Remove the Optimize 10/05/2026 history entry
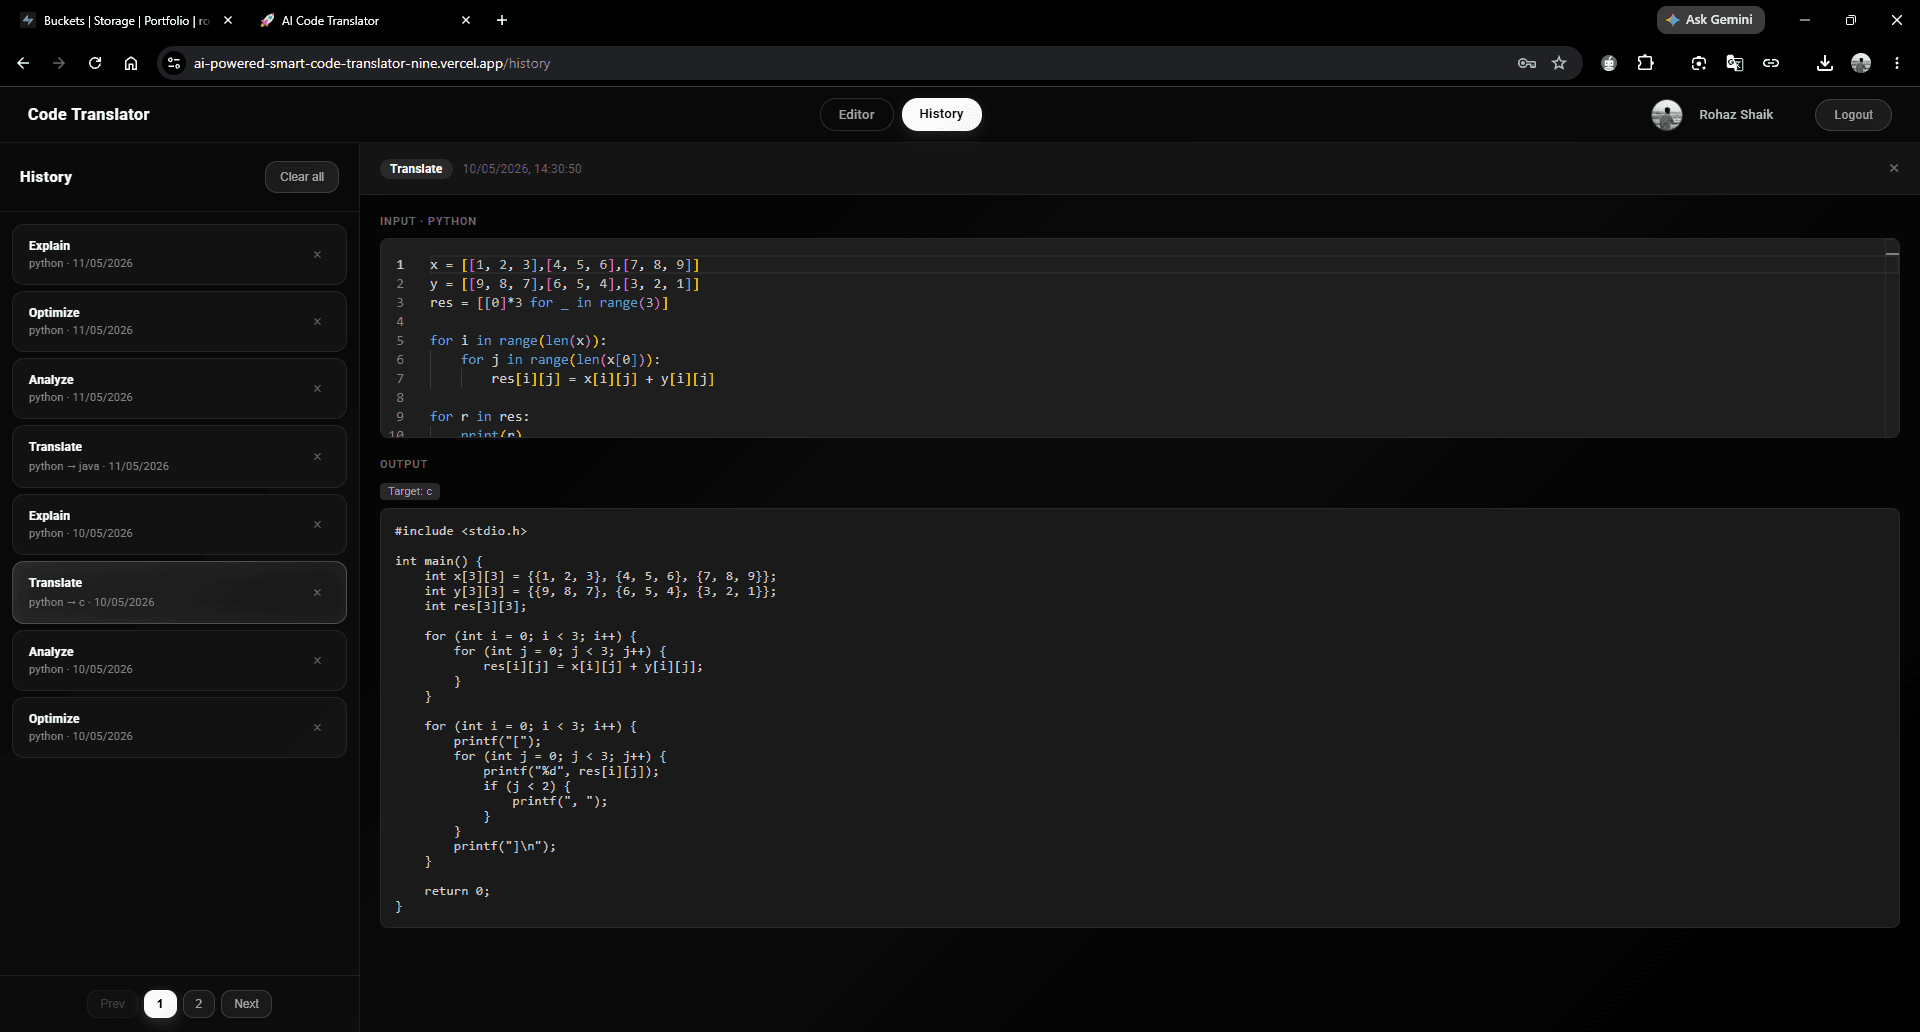 click(x=317, y=727)
